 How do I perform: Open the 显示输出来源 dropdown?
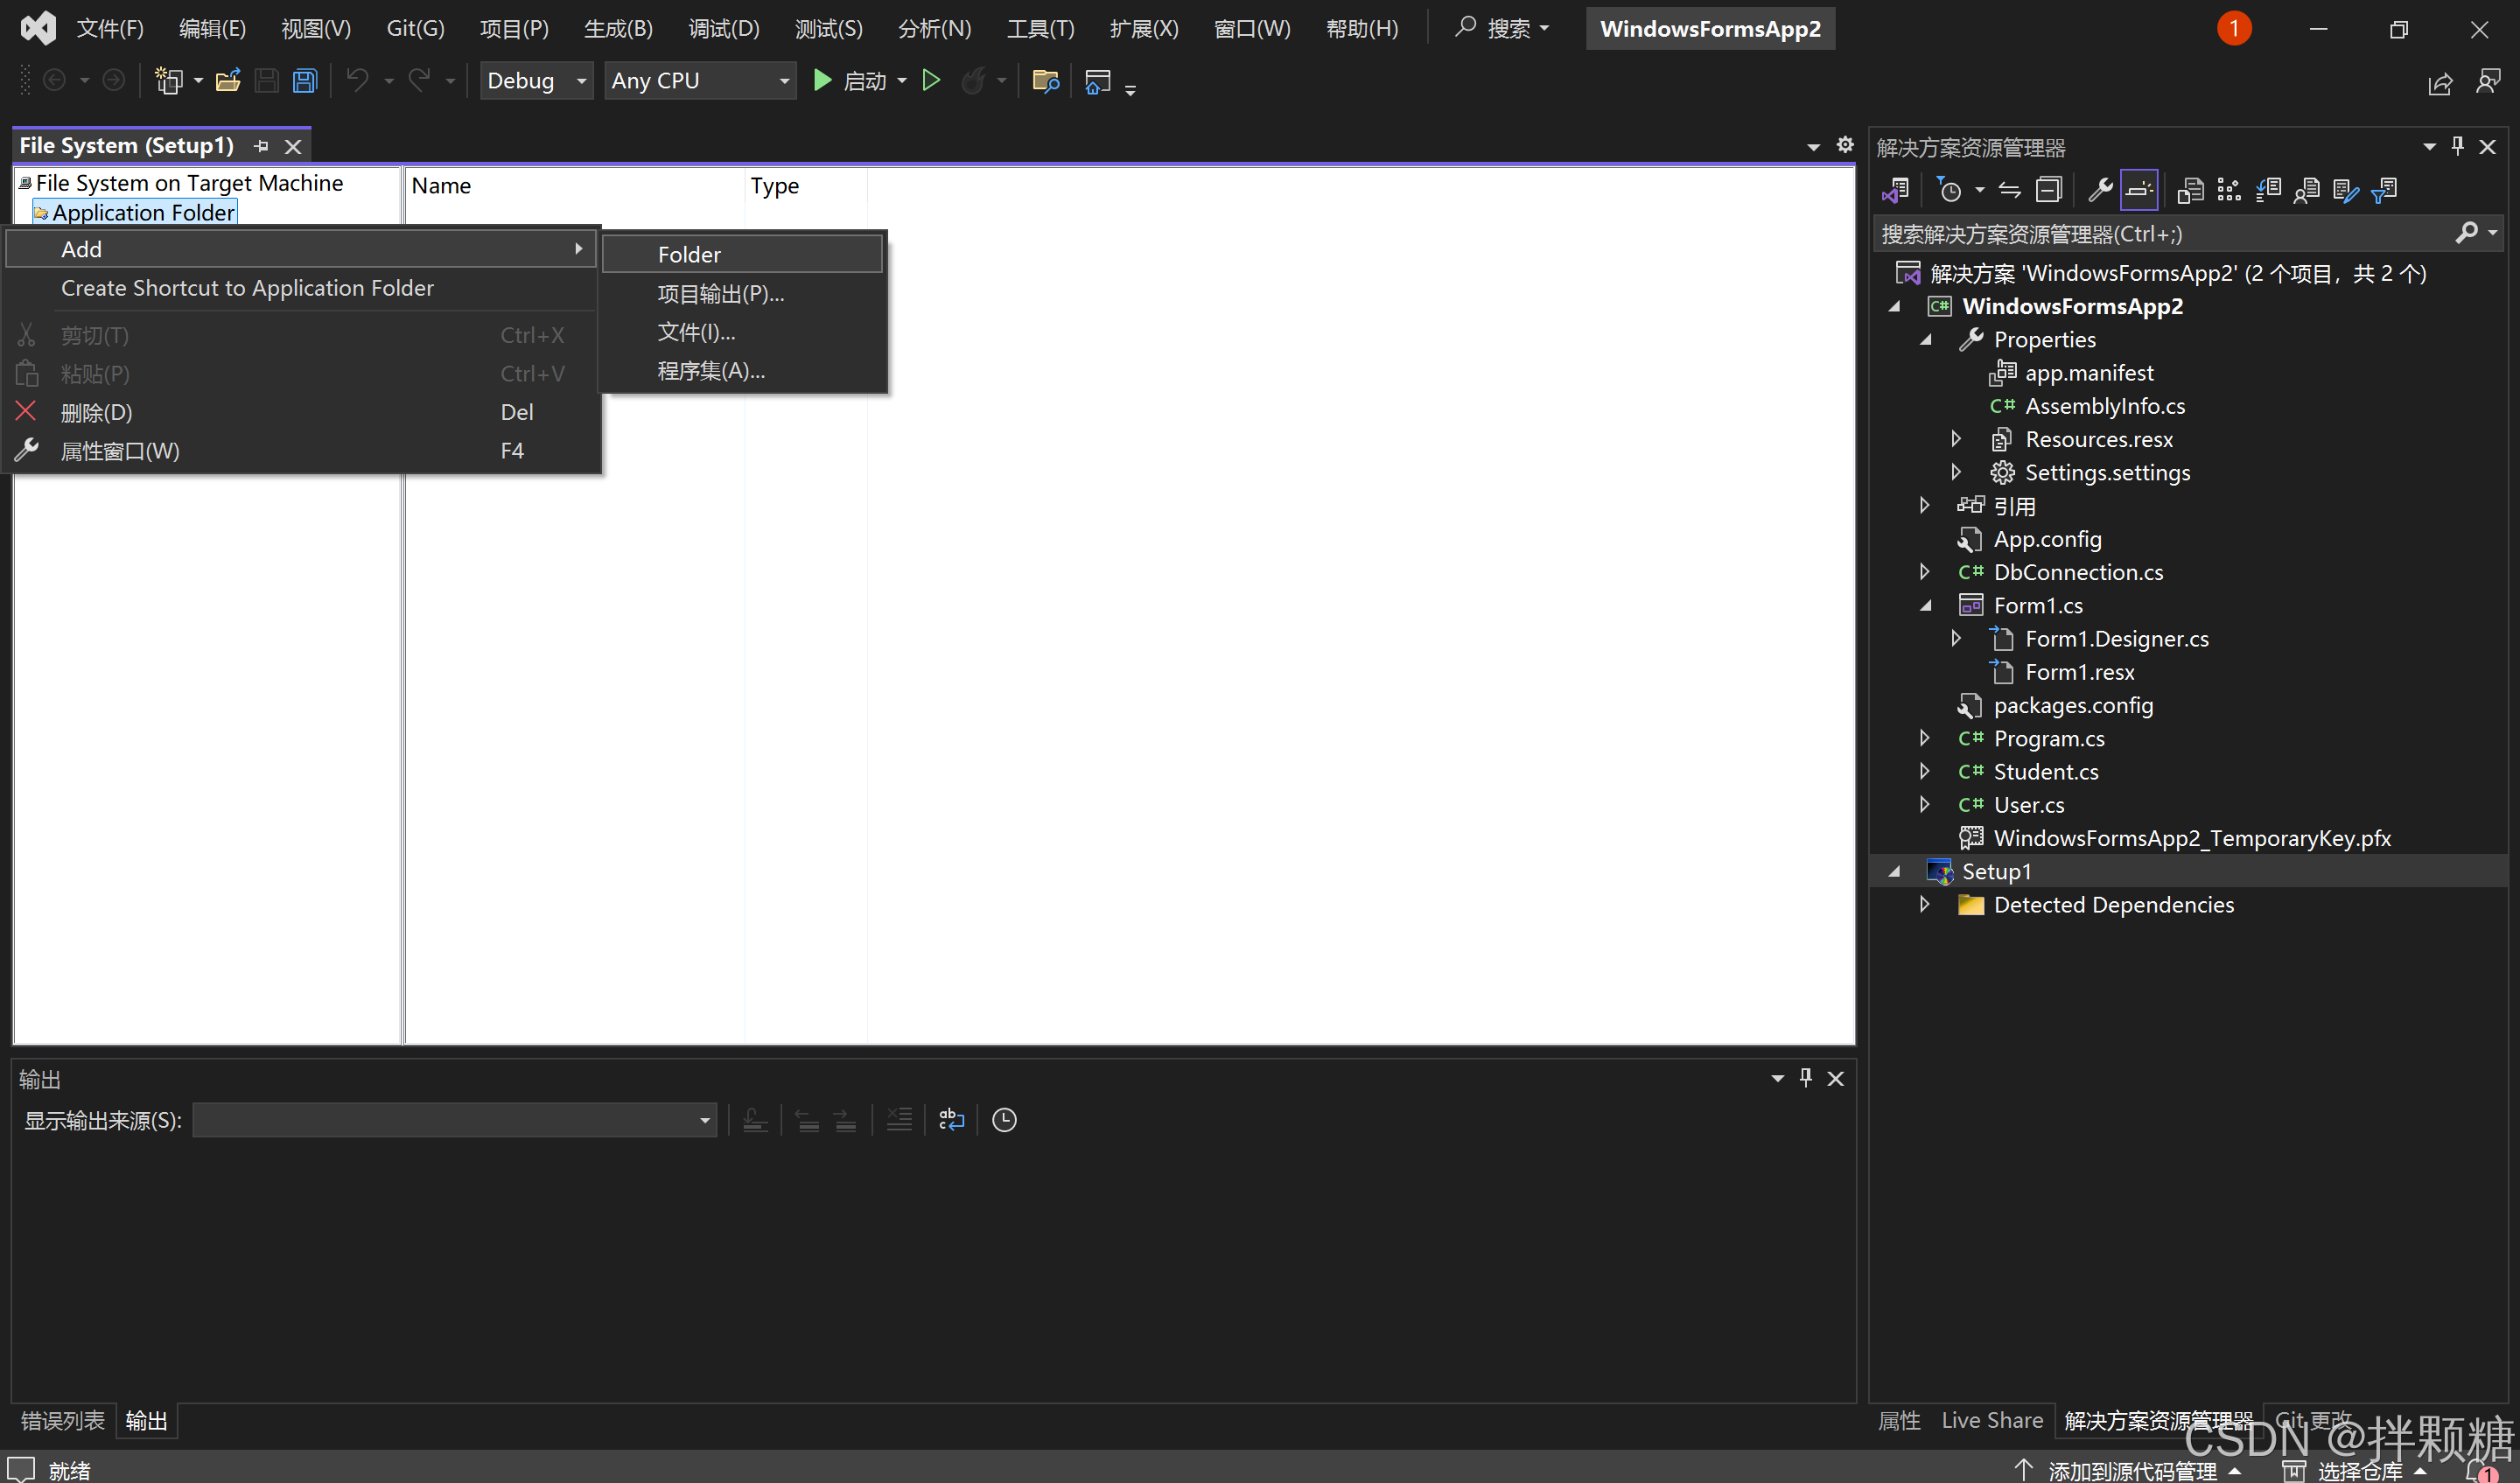tap(705, 1120)
